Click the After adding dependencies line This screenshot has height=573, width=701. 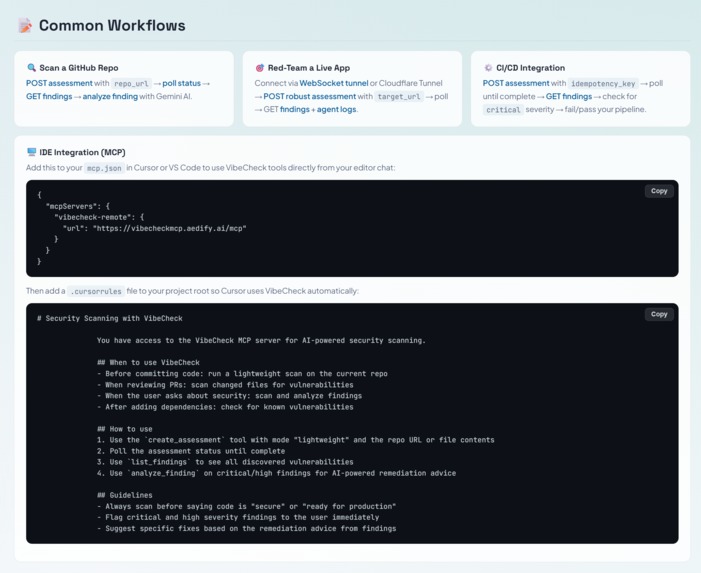tap(225, 407)
